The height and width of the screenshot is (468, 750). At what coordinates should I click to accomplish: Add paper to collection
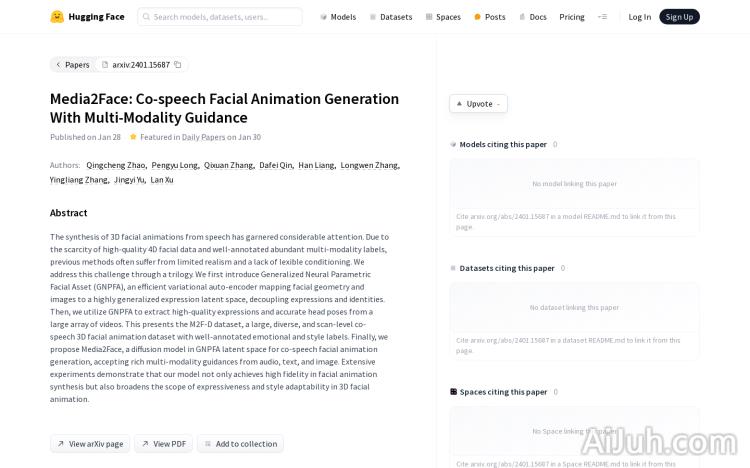240,444
